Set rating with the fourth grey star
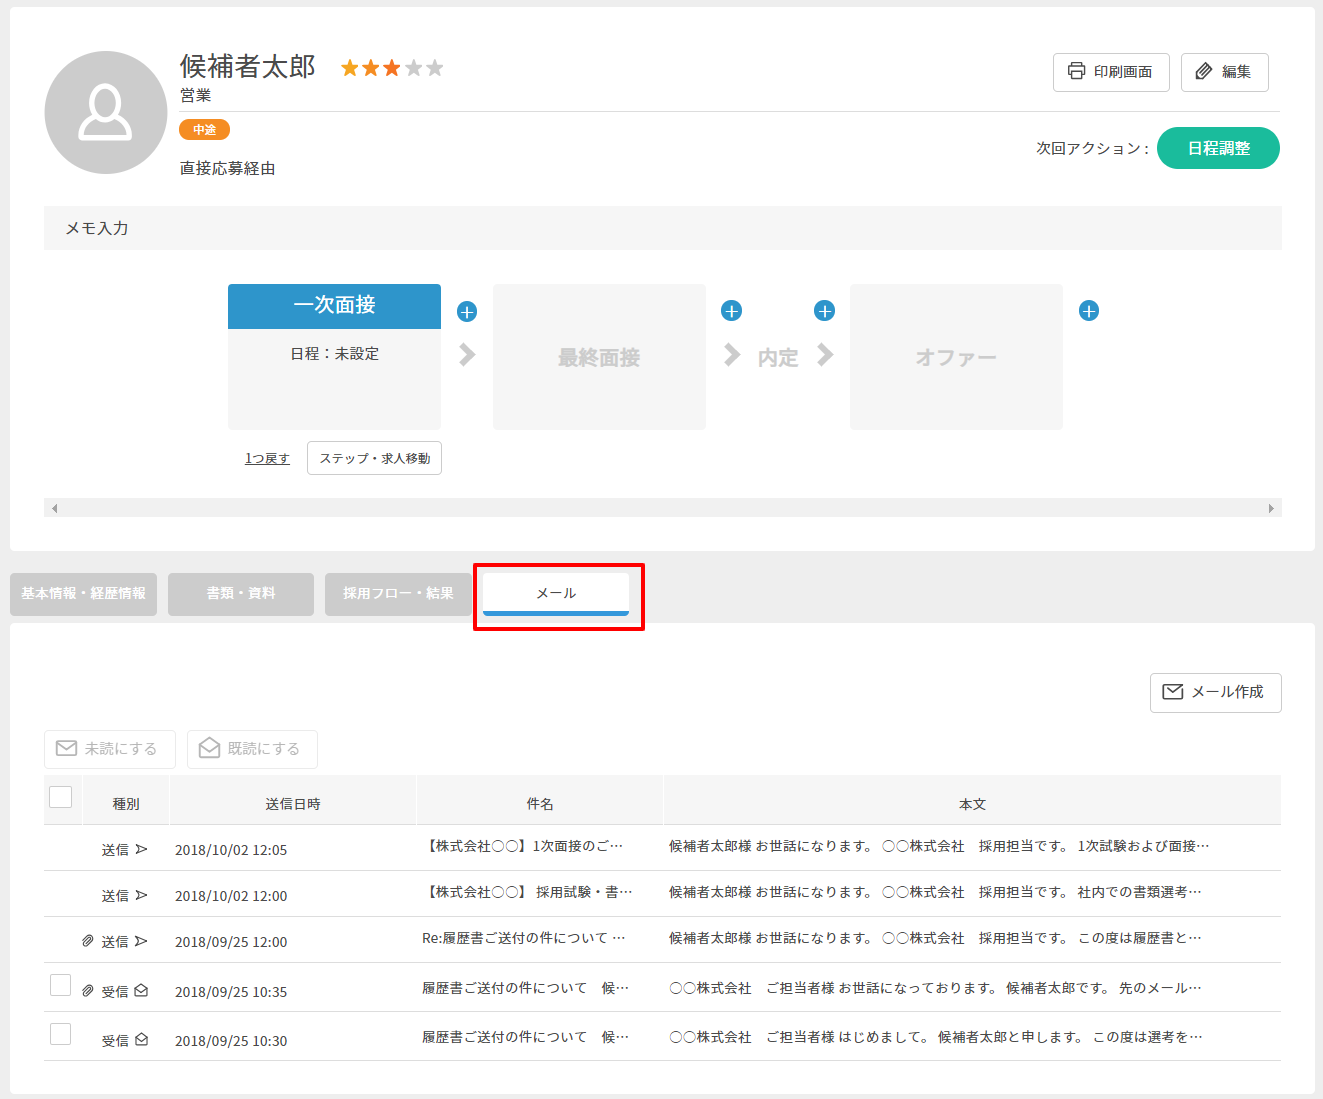1323x1099 pixels. 413,68
